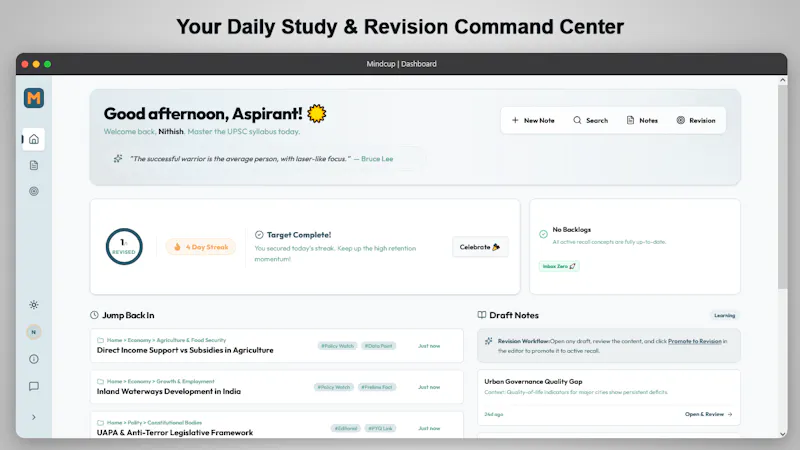The image size is (800, 450).
Task: Click the No Backlogs check icon
Action: [x=543, y=234]
